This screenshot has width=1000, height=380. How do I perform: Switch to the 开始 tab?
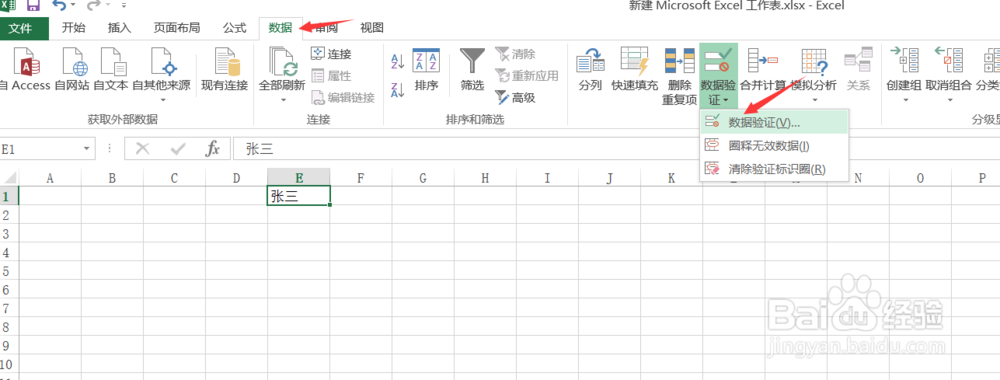[x=73, y=28]
